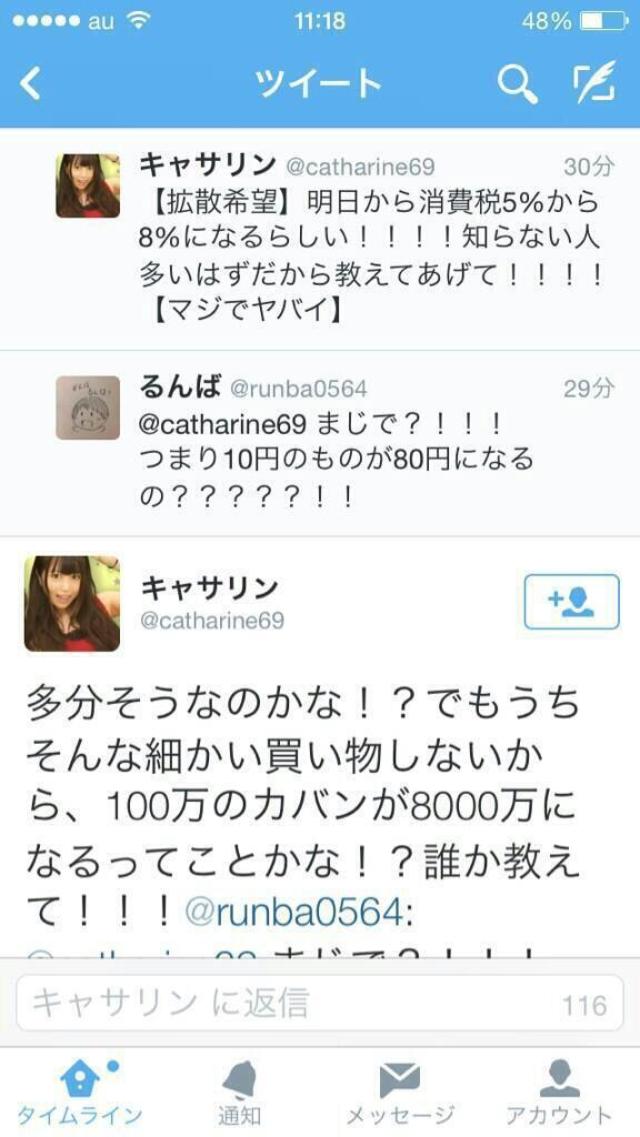
Task: Compose a new tweet with quill icon
Action: click(595, 82)
